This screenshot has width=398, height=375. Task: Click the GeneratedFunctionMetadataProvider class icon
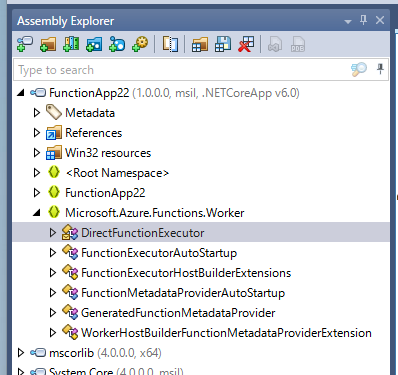pyautogui.click(x=70, y=312)
